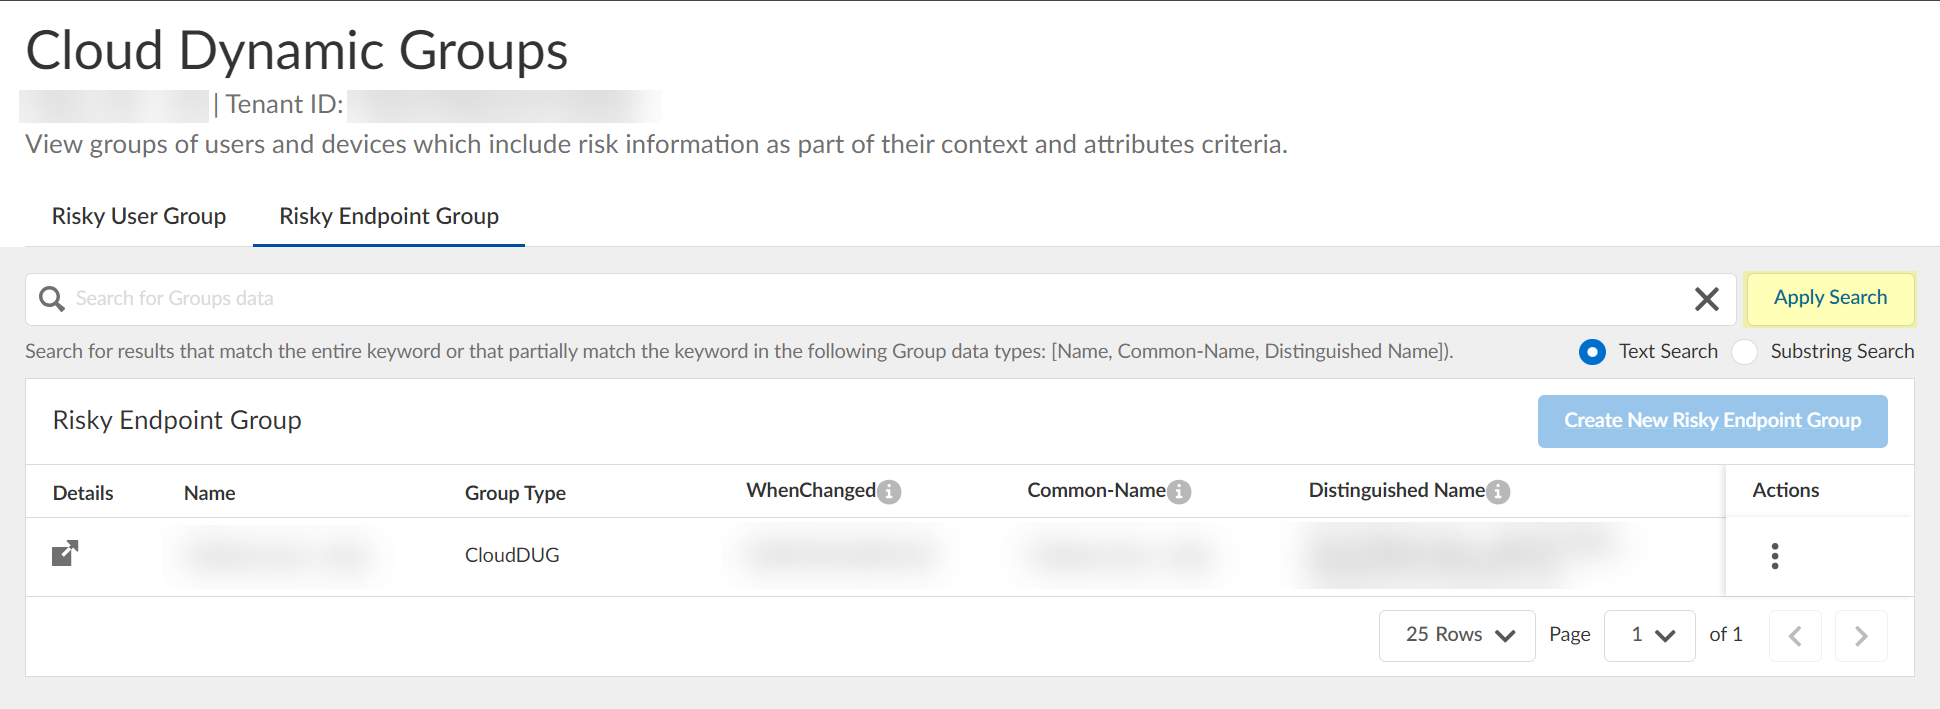Click the Name column header
Screen dimensions: 1940x709
coord(210,493)
